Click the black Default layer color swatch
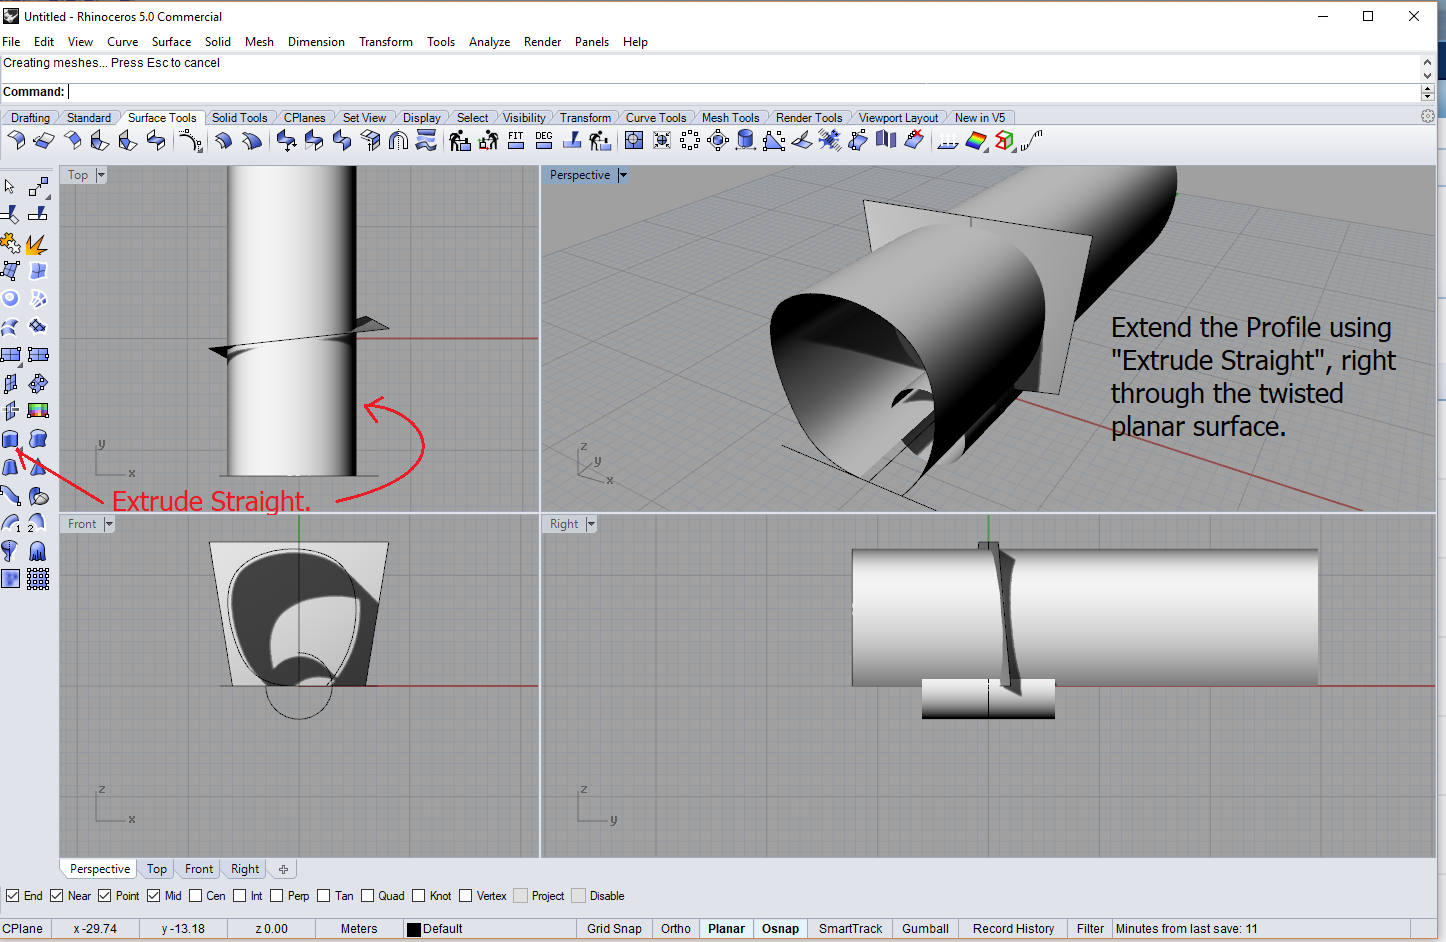Viewport: 1446px width, 942px height. pyautogui.click(x=414, y=929)
